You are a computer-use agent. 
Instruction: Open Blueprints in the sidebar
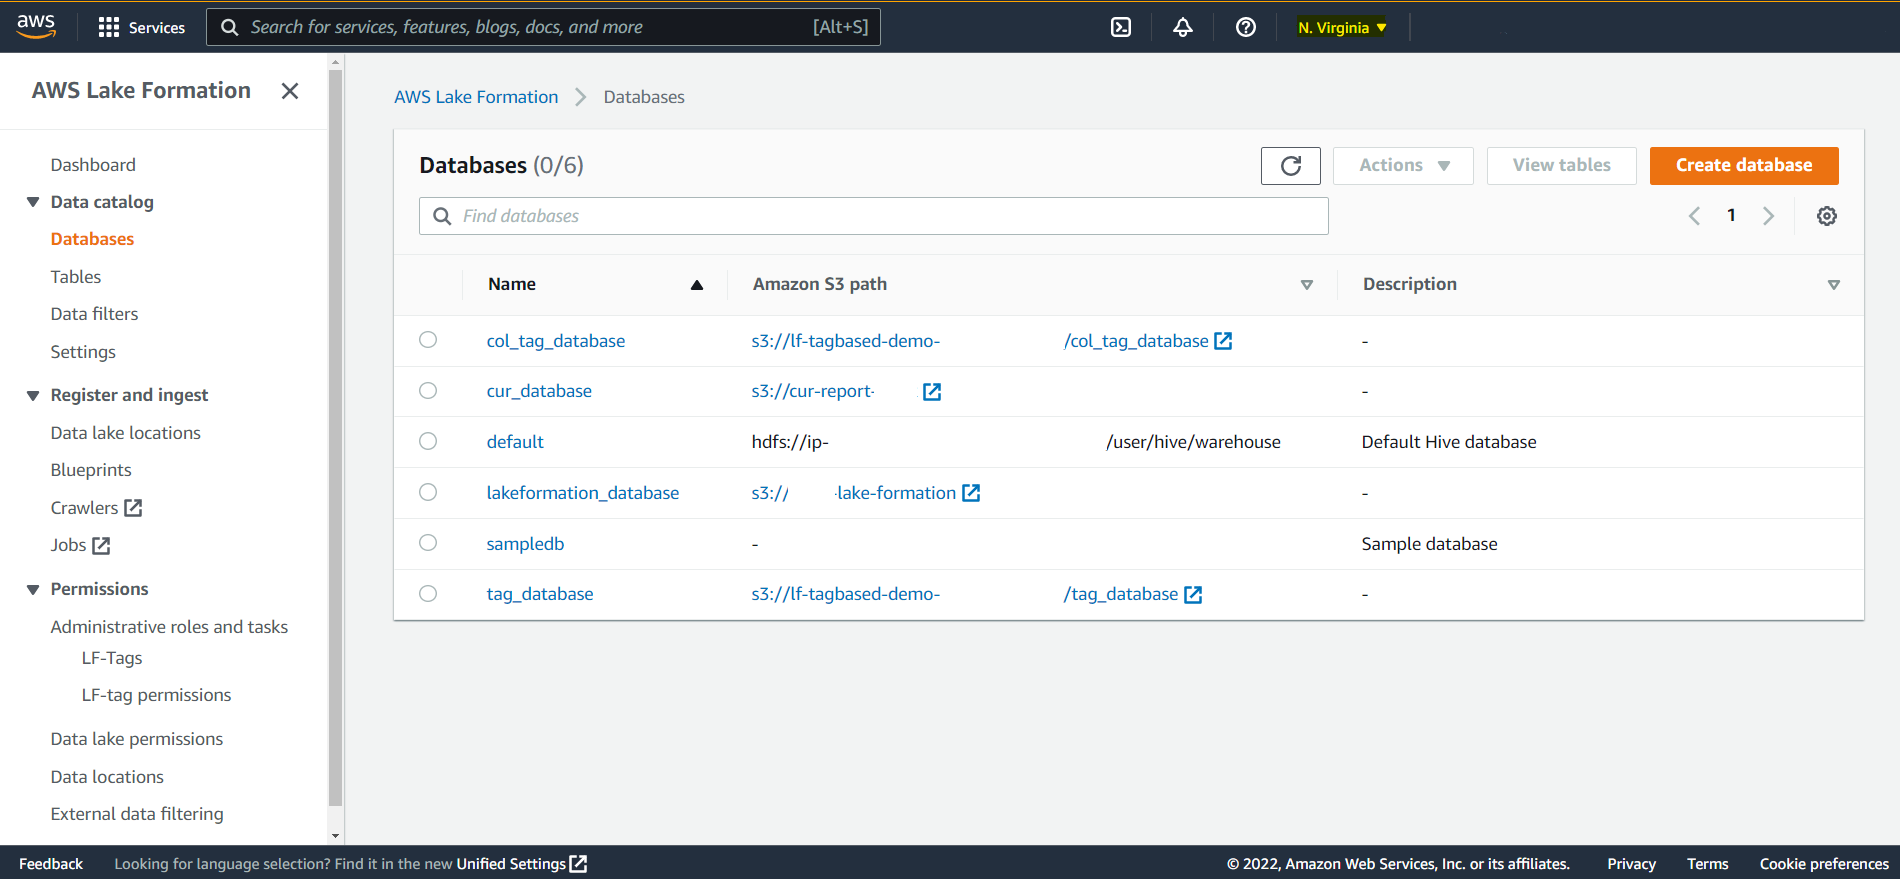click(91, 470)
